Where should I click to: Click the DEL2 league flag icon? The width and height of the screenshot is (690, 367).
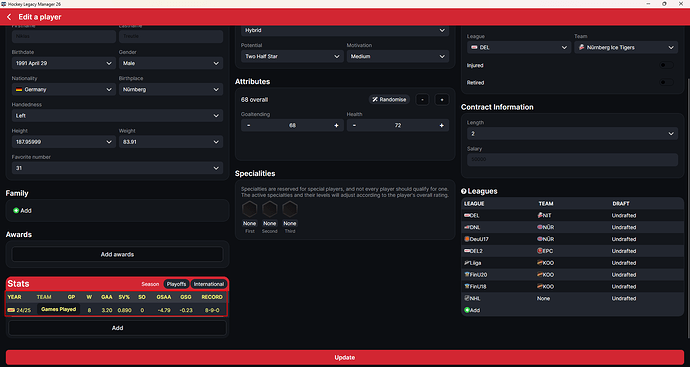[x=467, y=251]
